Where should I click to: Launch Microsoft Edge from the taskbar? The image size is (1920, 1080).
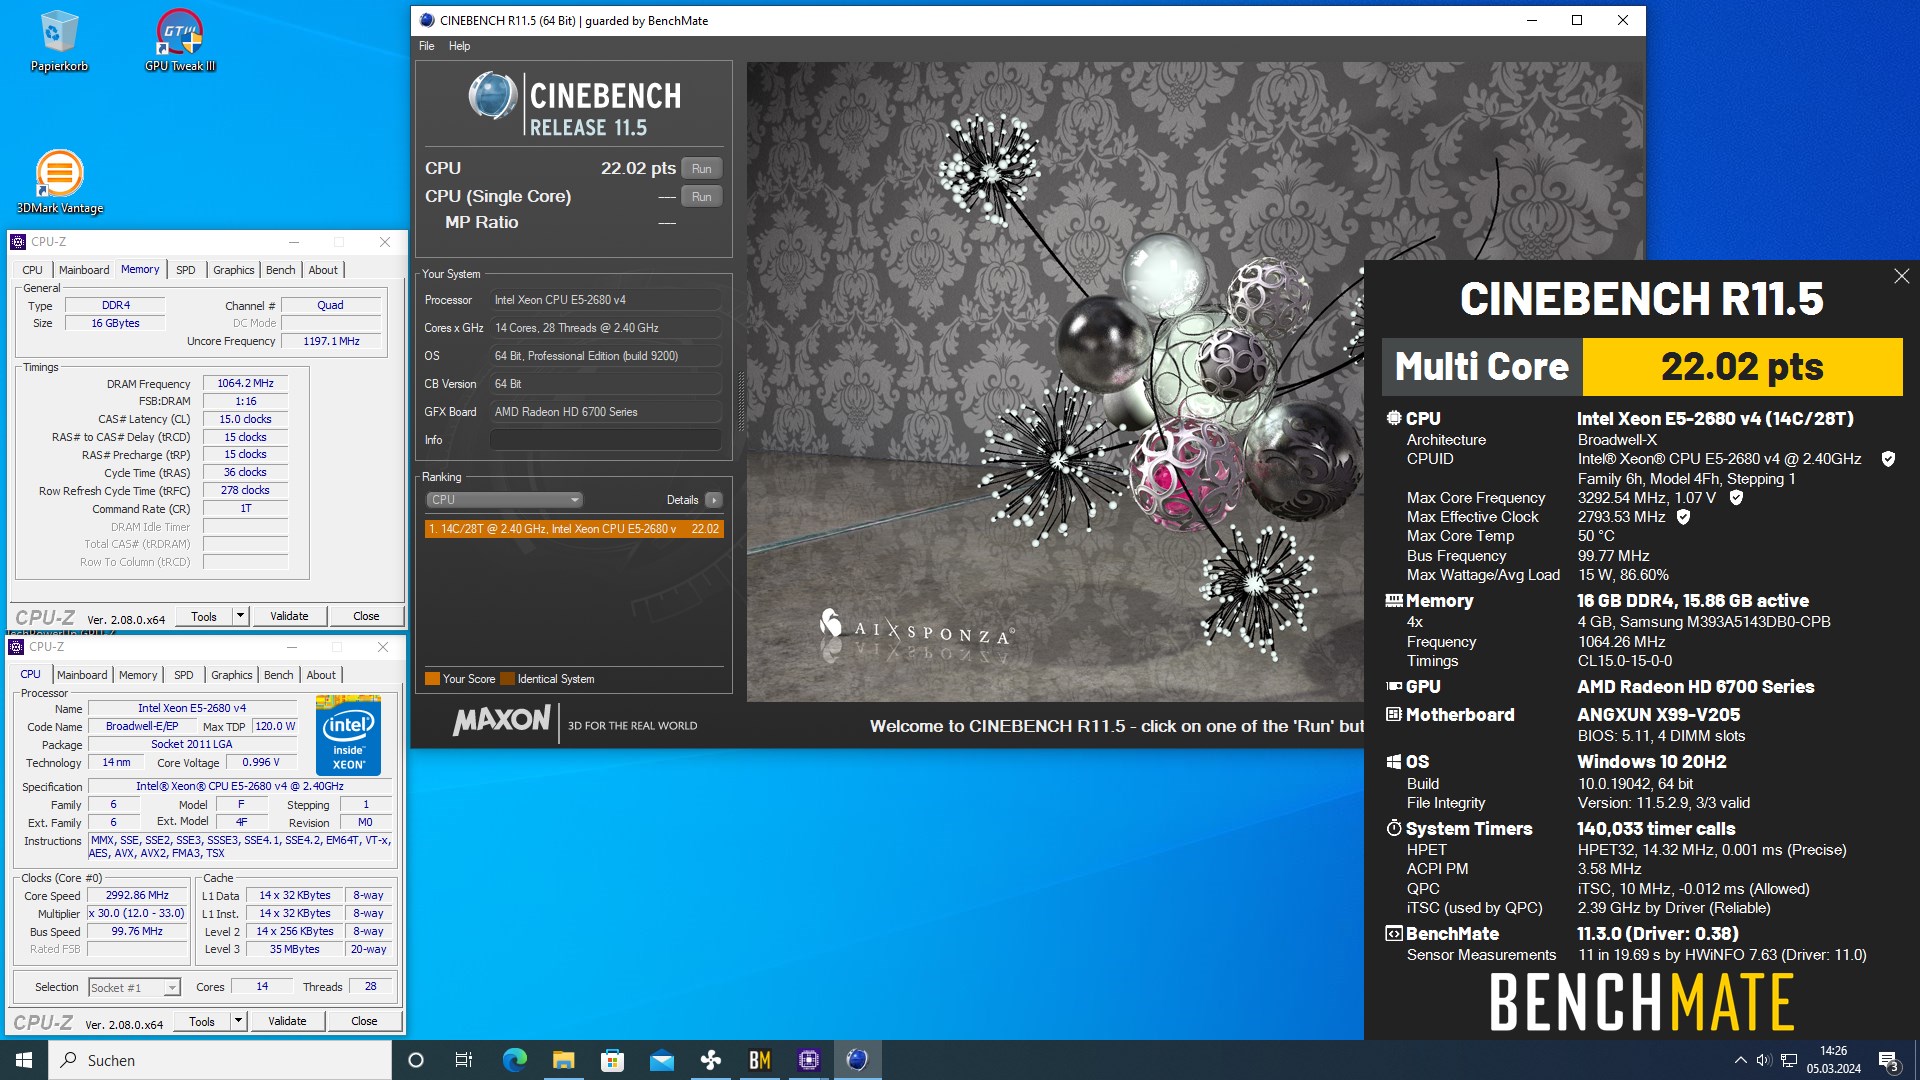tap(514, 1060)
